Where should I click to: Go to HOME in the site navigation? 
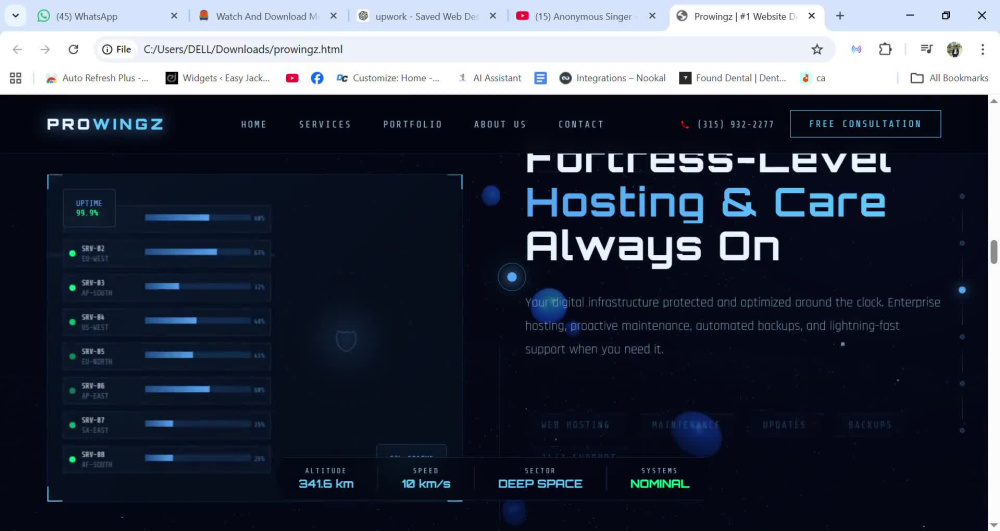pyautogui.click(x=254, y=124)
